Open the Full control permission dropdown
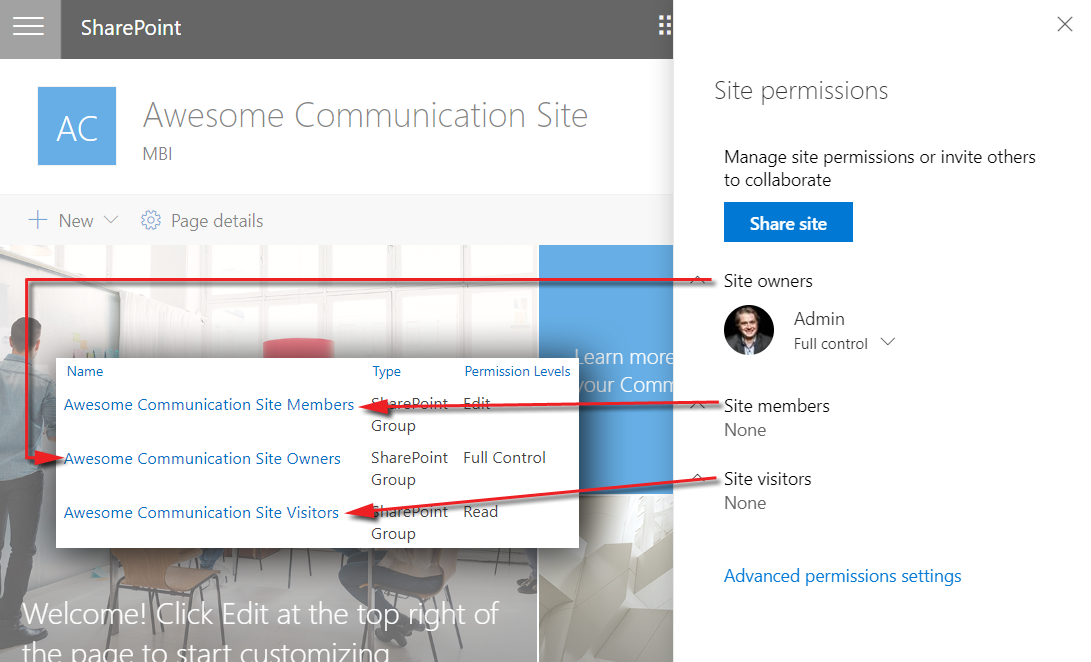The height and width of the screenshot is (662, 1091). coord(887,343)
